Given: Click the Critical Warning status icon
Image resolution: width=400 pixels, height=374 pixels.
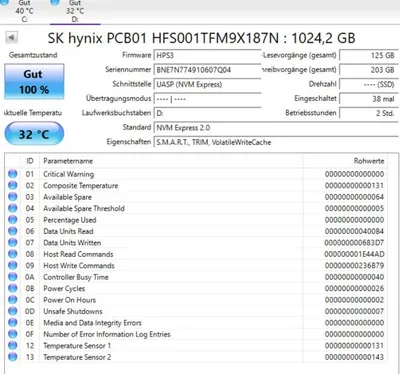Looking at the screenshot, I should click(13, 174).
